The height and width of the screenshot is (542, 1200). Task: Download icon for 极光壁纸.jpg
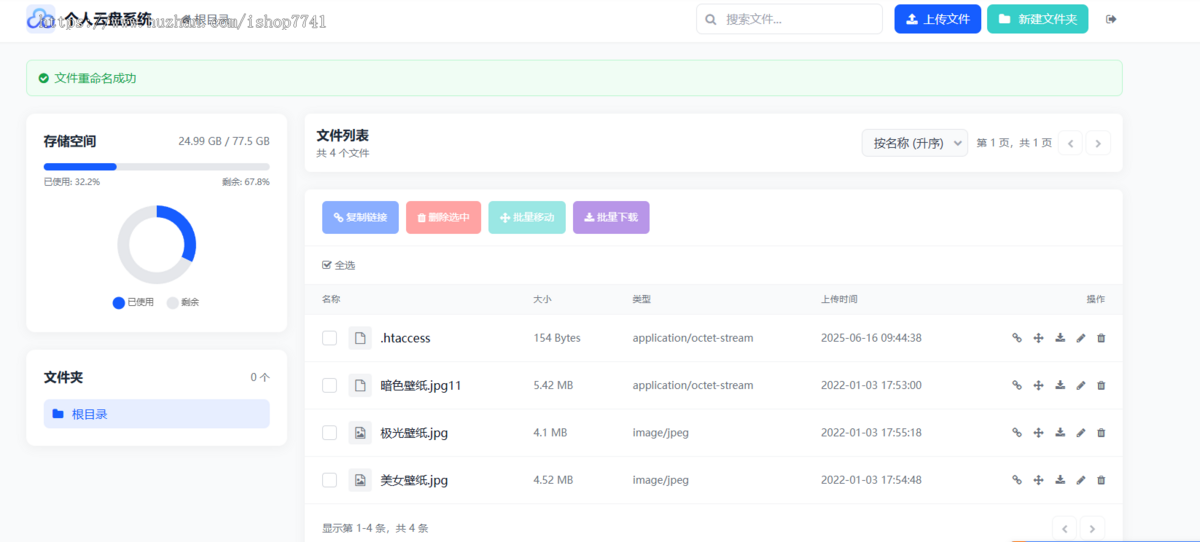[1060, 433]
